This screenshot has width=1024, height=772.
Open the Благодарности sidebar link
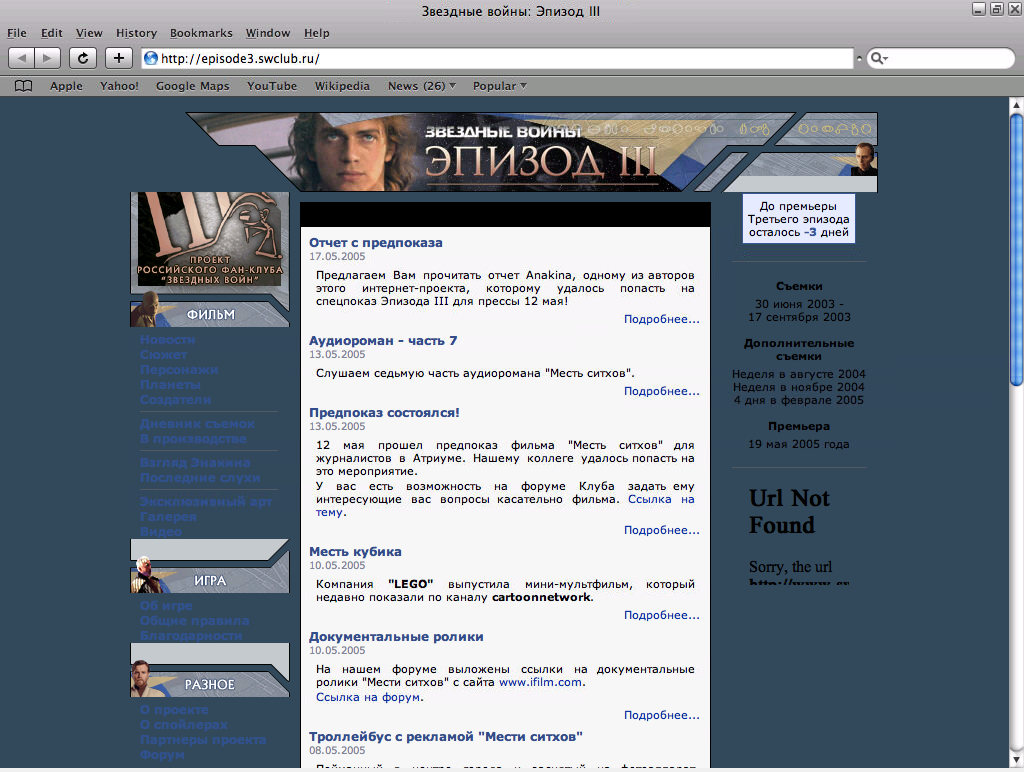[x=191, y=635]
